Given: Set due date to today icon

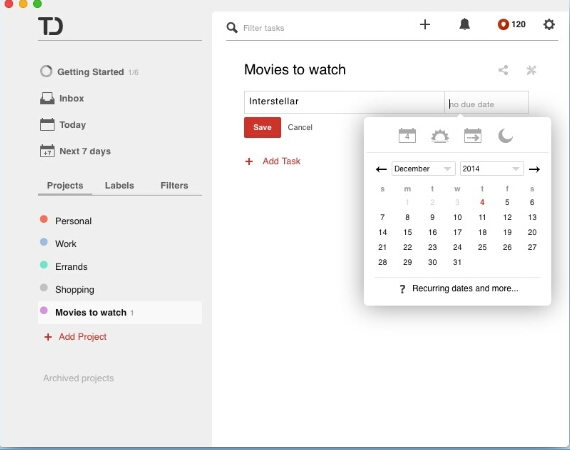Looking at the screenshot, I should tap(407, 136).
